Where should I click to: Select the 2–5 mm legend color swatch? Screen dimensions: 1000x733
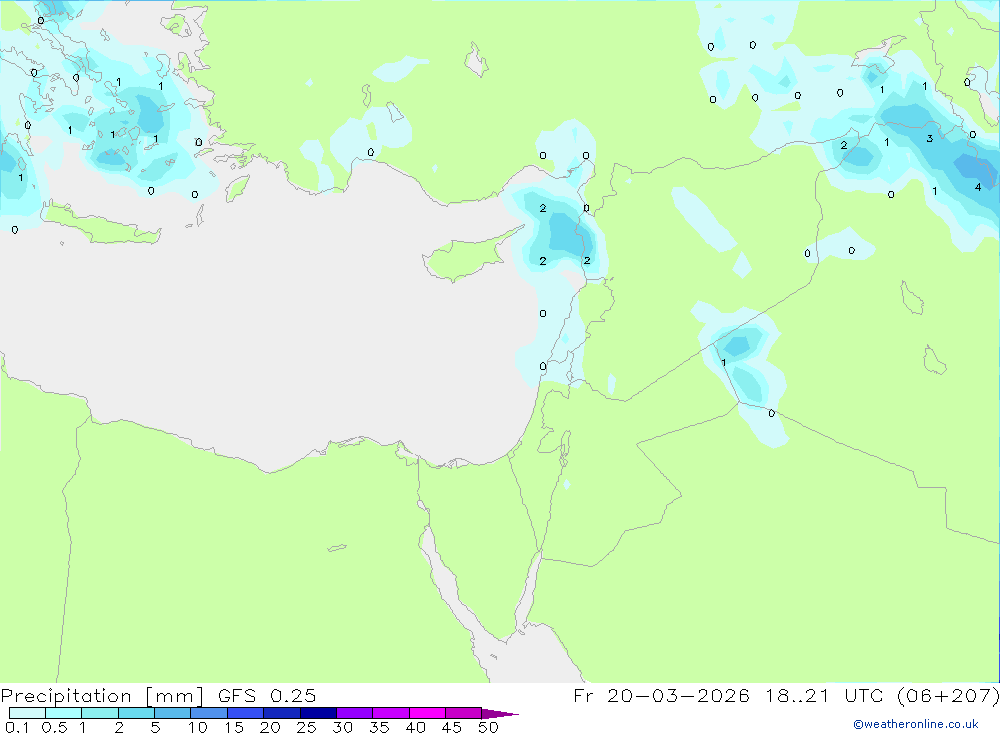pos(136,713)
